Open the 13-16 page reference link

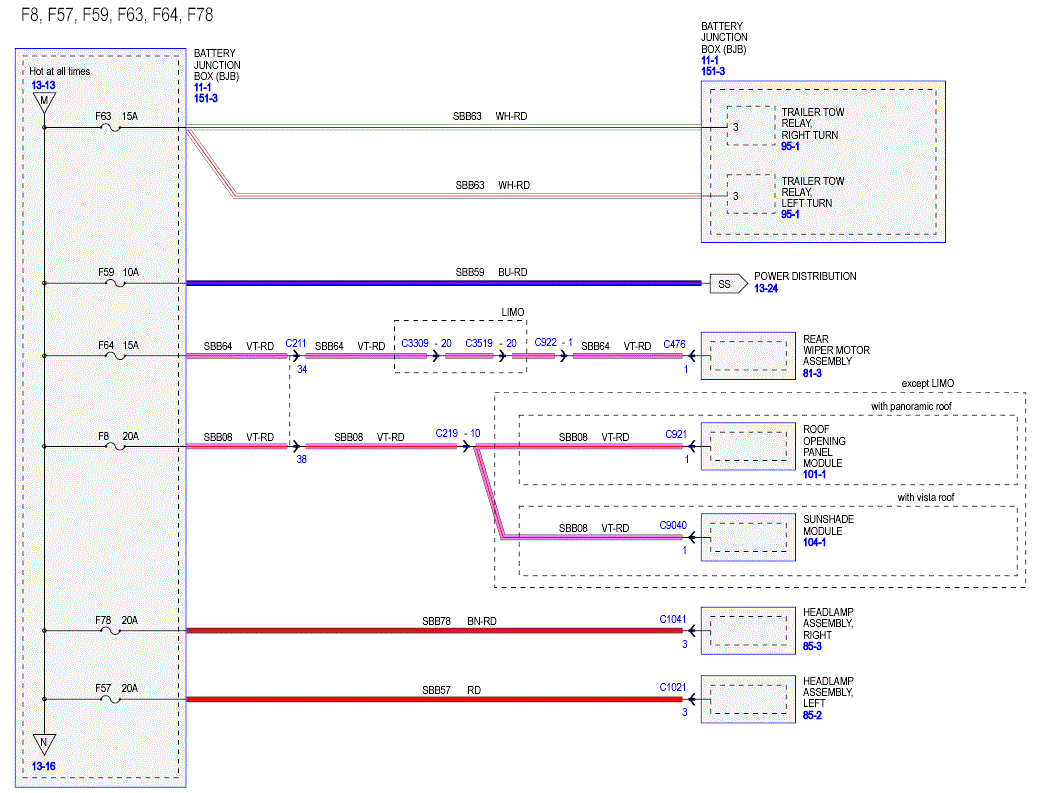coord(44,766)
